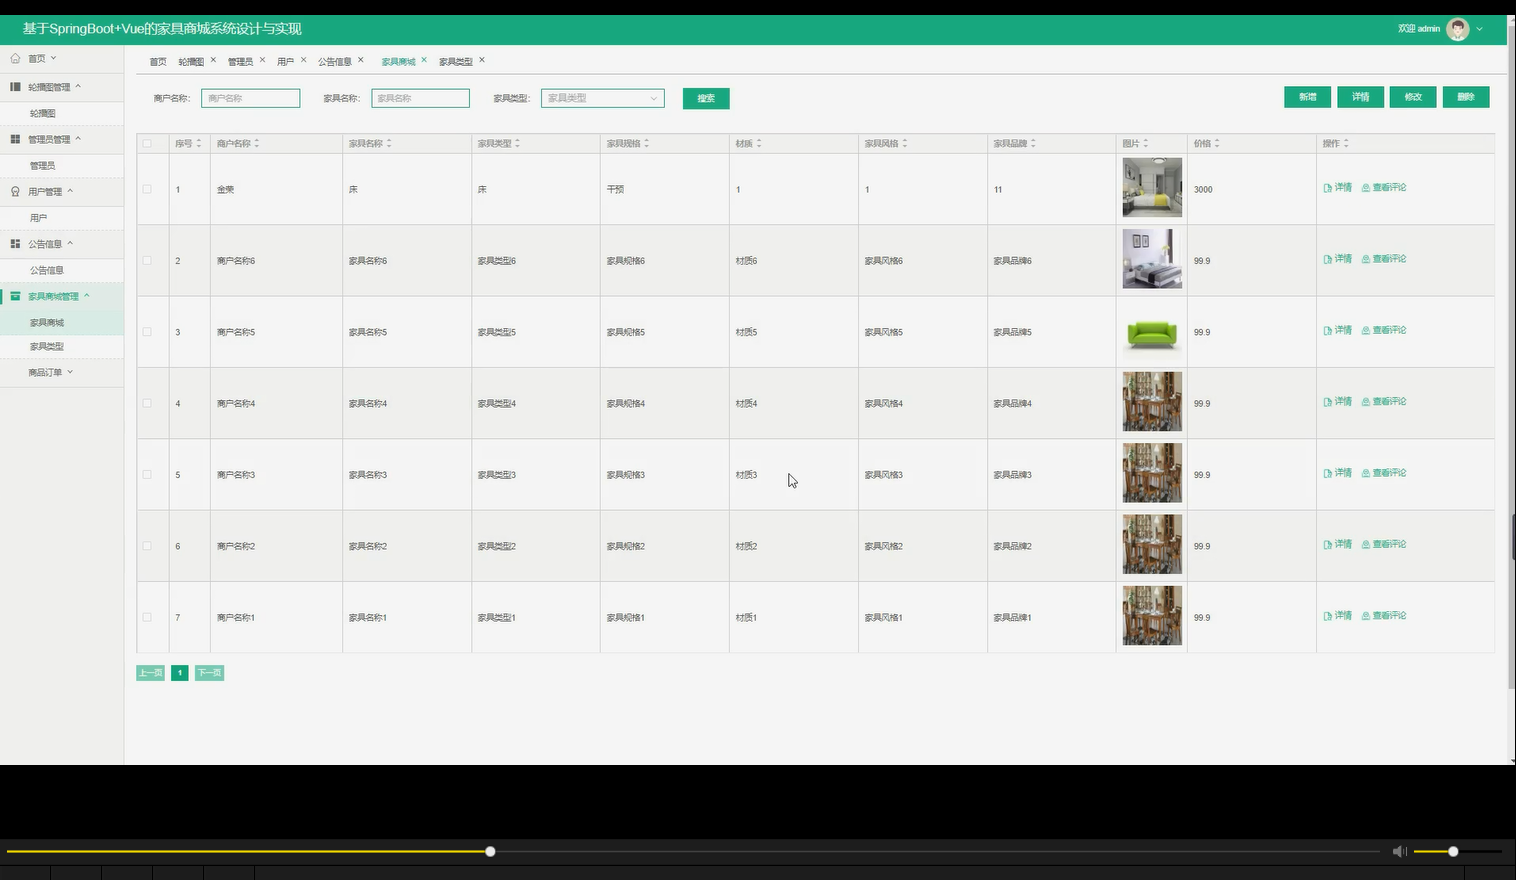Image resolution: width=1516 pixels, height=880 pixels.
Task: Focus the 家具名称 search input
Action: click(x=420, y=98)
